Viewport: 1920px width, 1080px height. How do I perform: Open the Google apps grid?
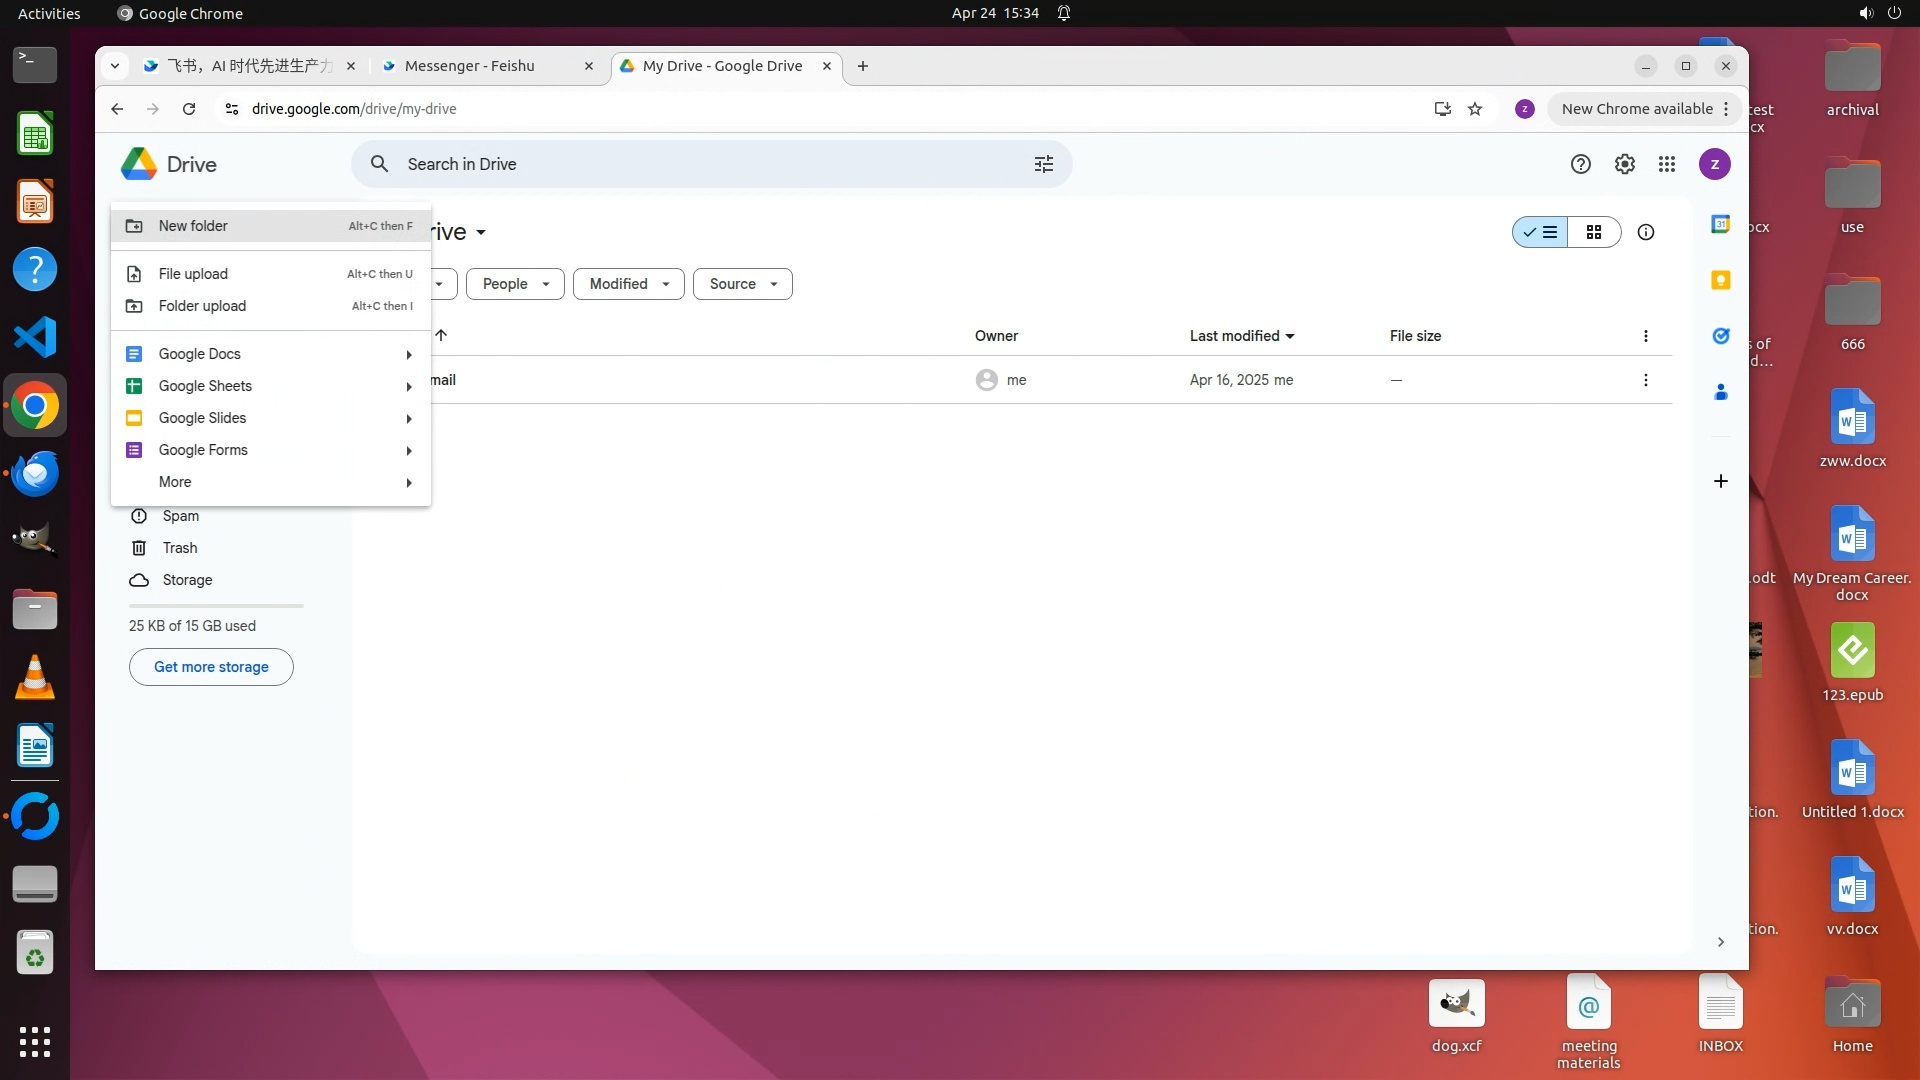(x=1666, y=164)
